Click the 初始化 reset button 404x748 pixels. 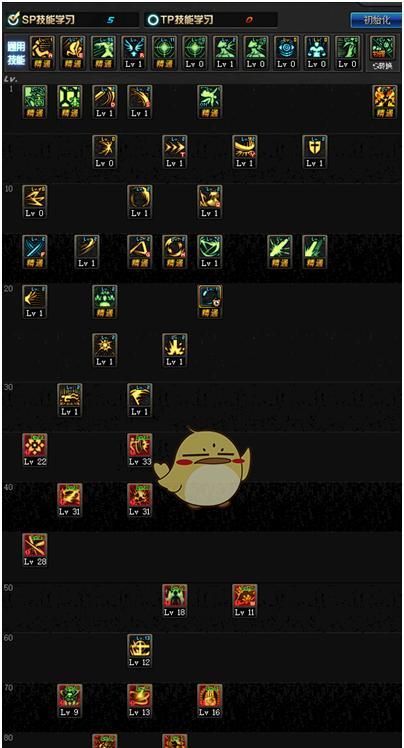point(376,20)
